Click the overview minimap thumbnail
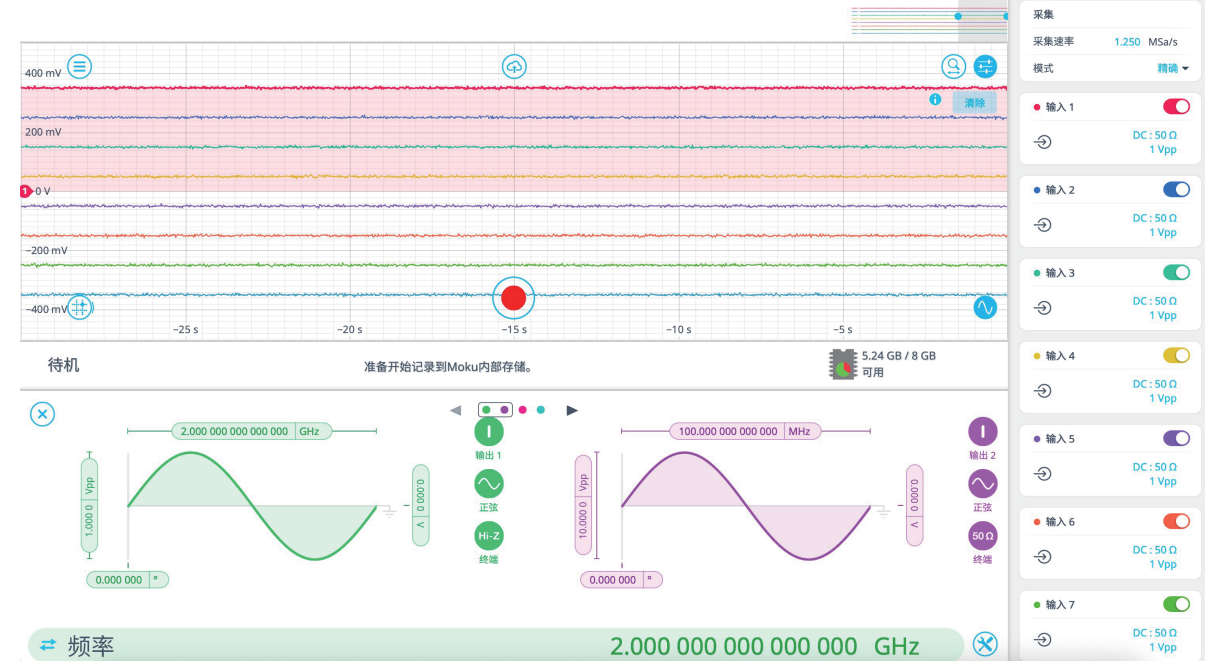Viewport: 1205px width, 666px height. coord(929,21)
